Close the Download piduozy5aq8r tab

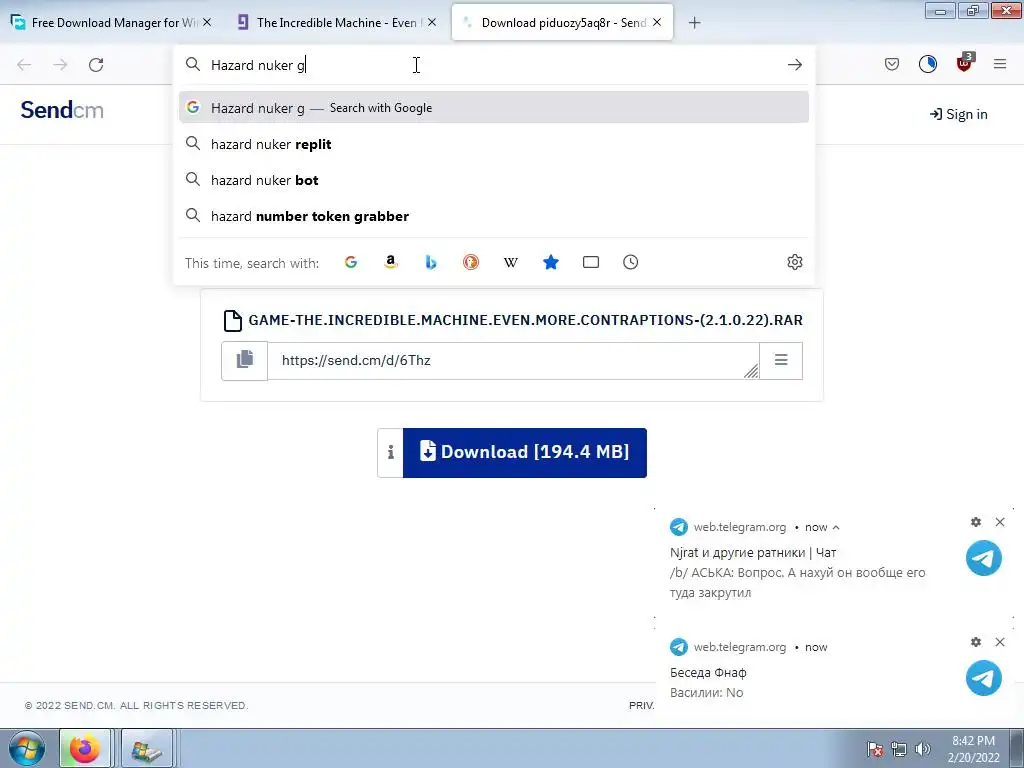pyautogui.click(x=657, y=22)
